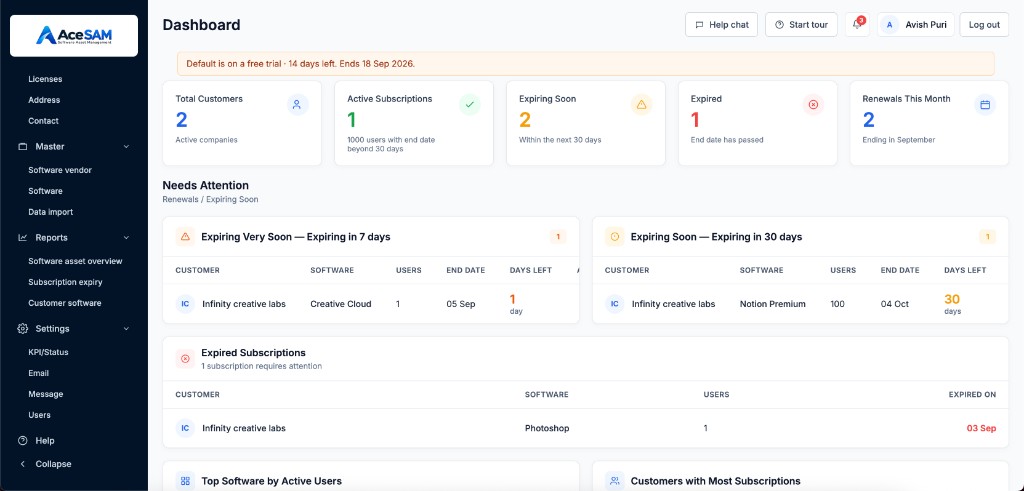The height and width of the screenshot is (491, 1024).
Task: Open the notifications bell icon
Action: (857, 25)
